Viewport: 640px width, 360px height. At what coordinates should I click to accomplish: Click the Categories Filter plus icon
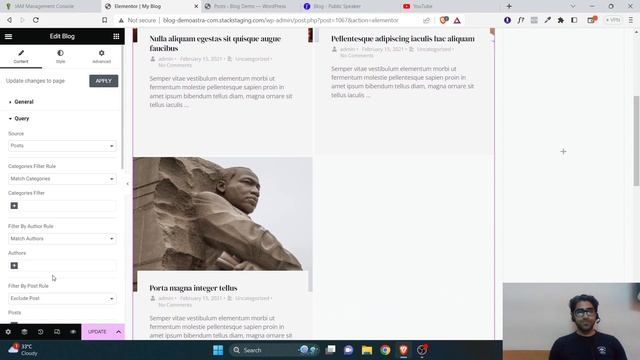coord(14,206)
